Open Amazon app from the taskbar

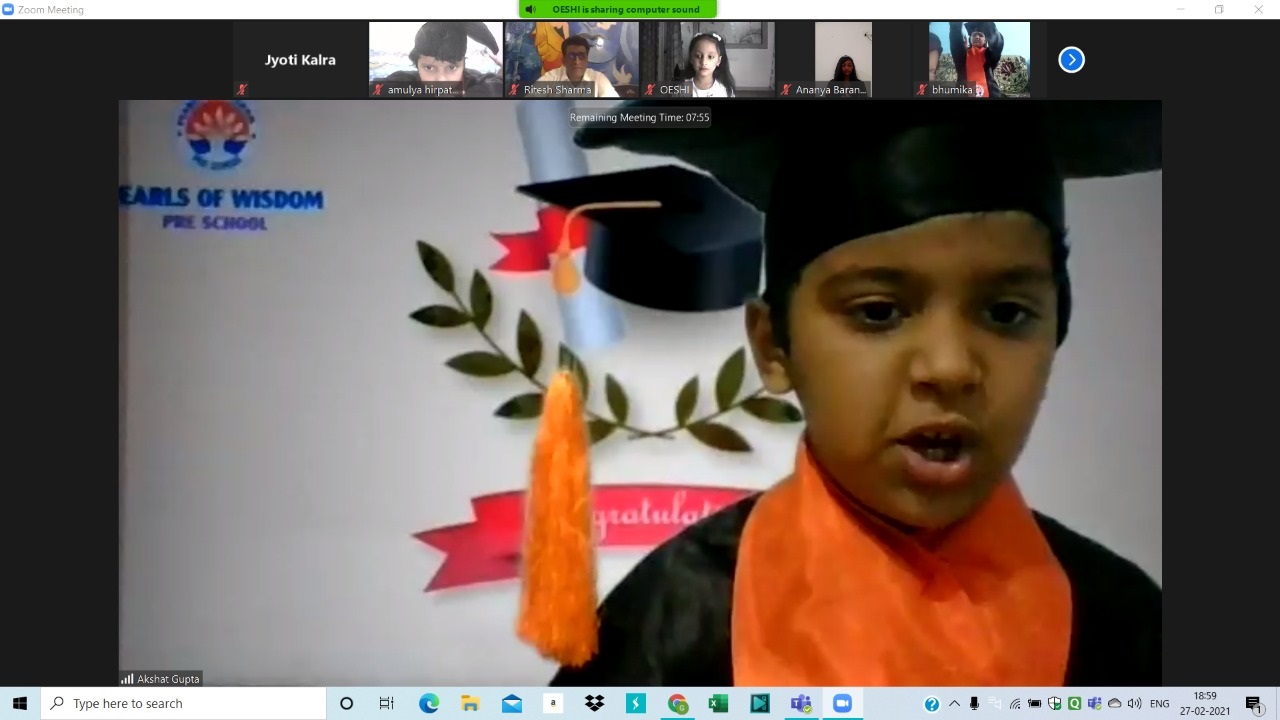click(x=553, y=703)
